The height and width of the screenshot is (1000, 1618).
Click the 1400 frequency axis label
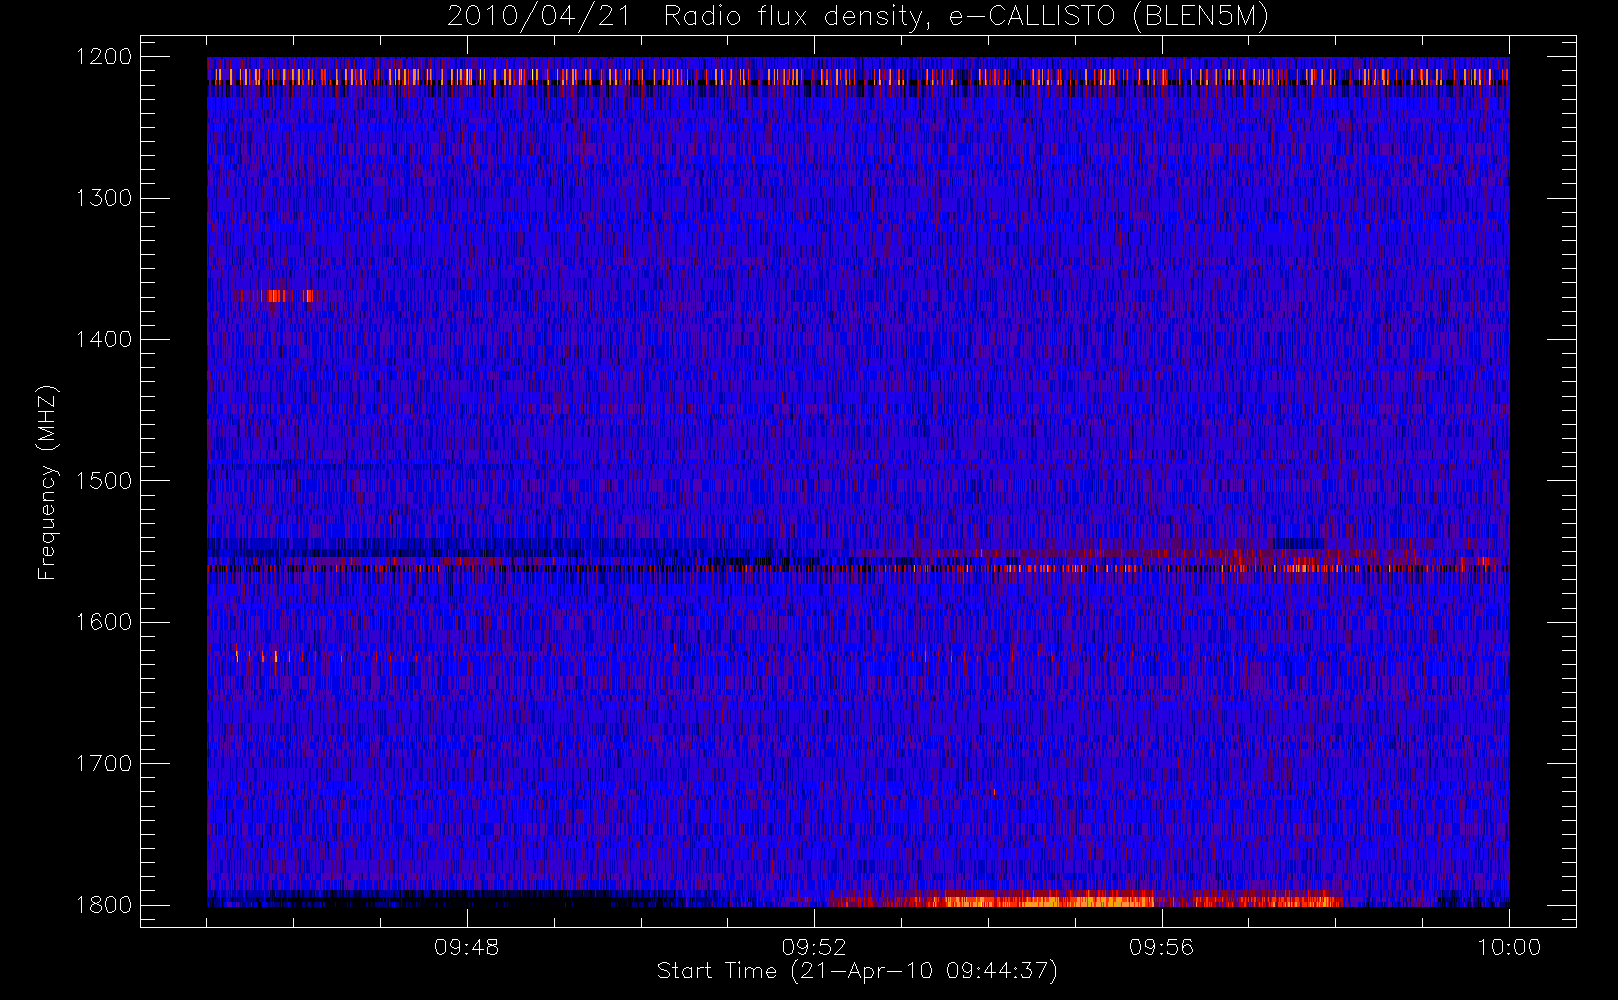click(104, 339)
